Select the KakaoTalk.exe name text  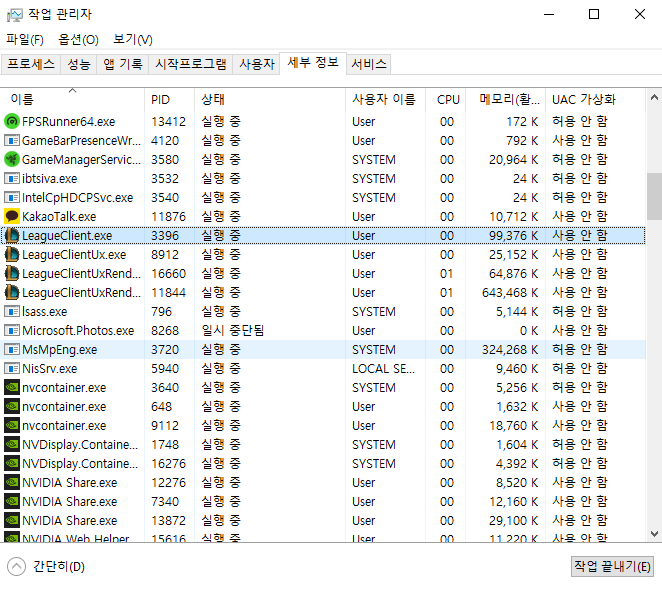click(59, 217)
